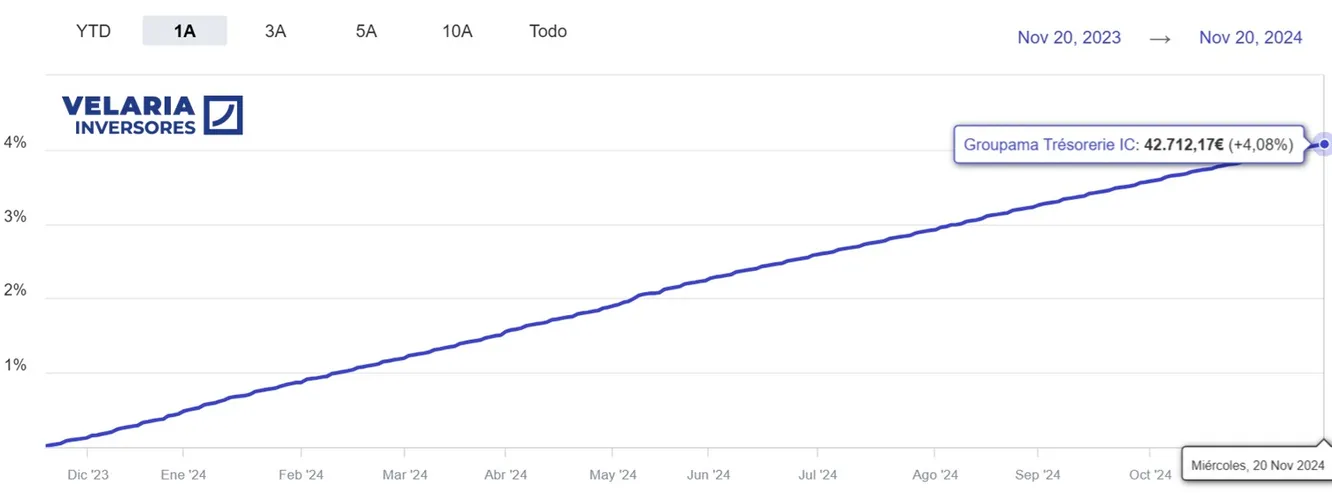Click the arrow between the dates
The height and width of the screenshot is (493, 1332).
coord(1160,38)
